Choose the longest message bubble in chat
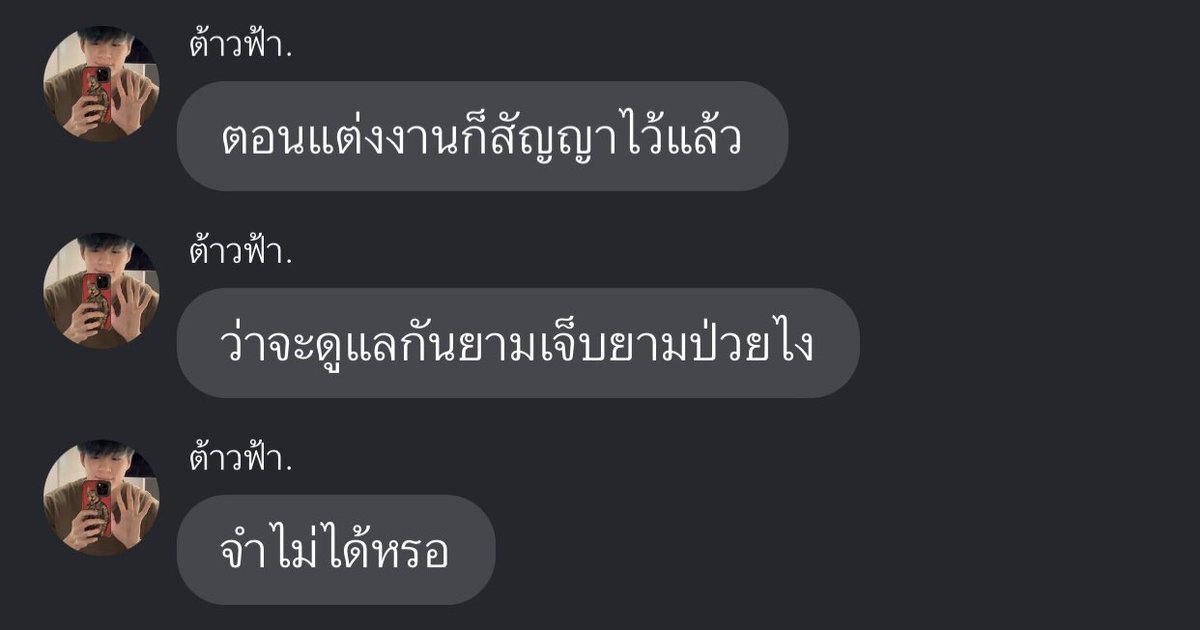The height and width of the screenshot is (630, 1200). click(518, 343)
